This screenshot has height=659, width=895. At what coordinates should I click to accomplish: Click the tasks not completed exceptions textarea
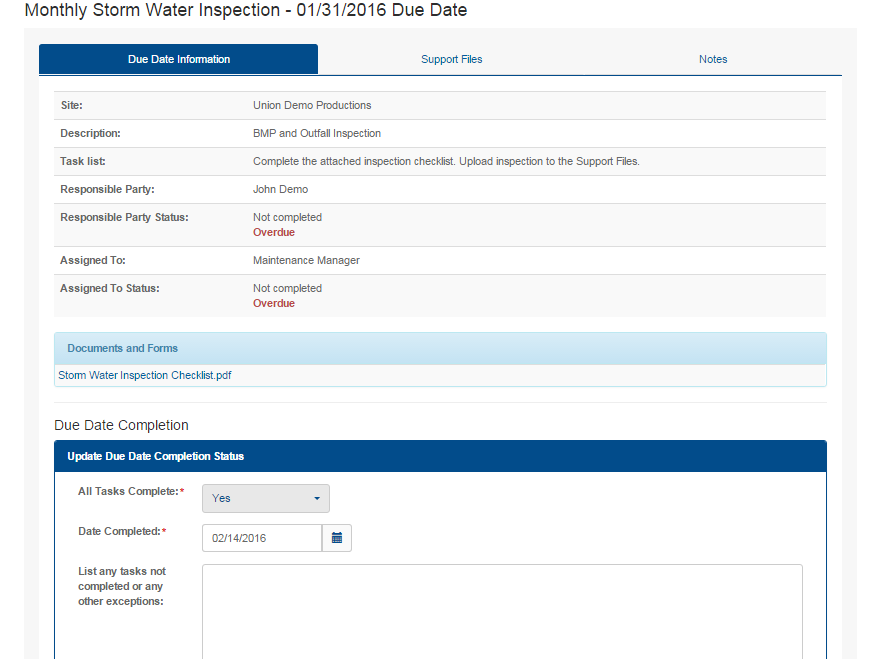point(502,612)
